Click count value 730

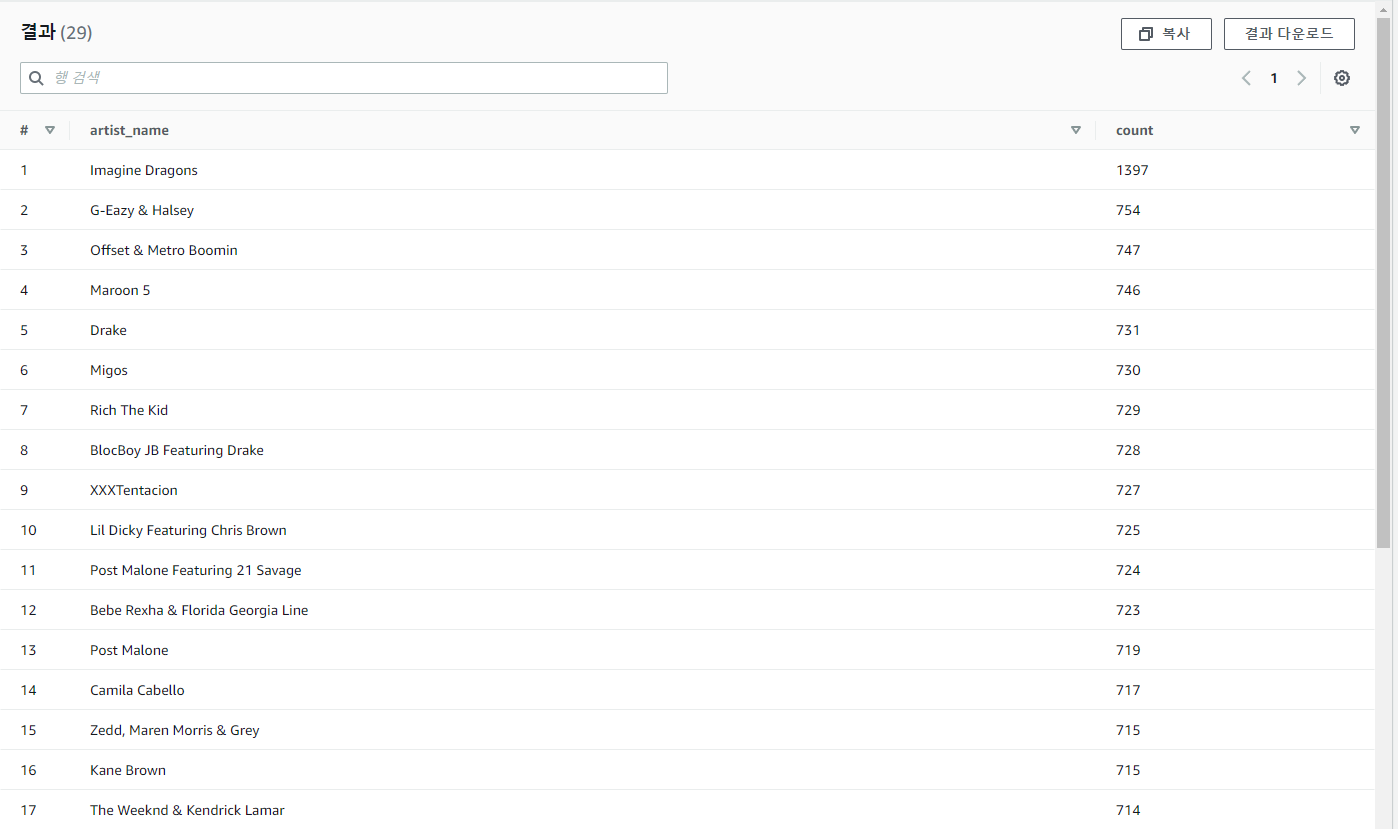pos(1128,370)
